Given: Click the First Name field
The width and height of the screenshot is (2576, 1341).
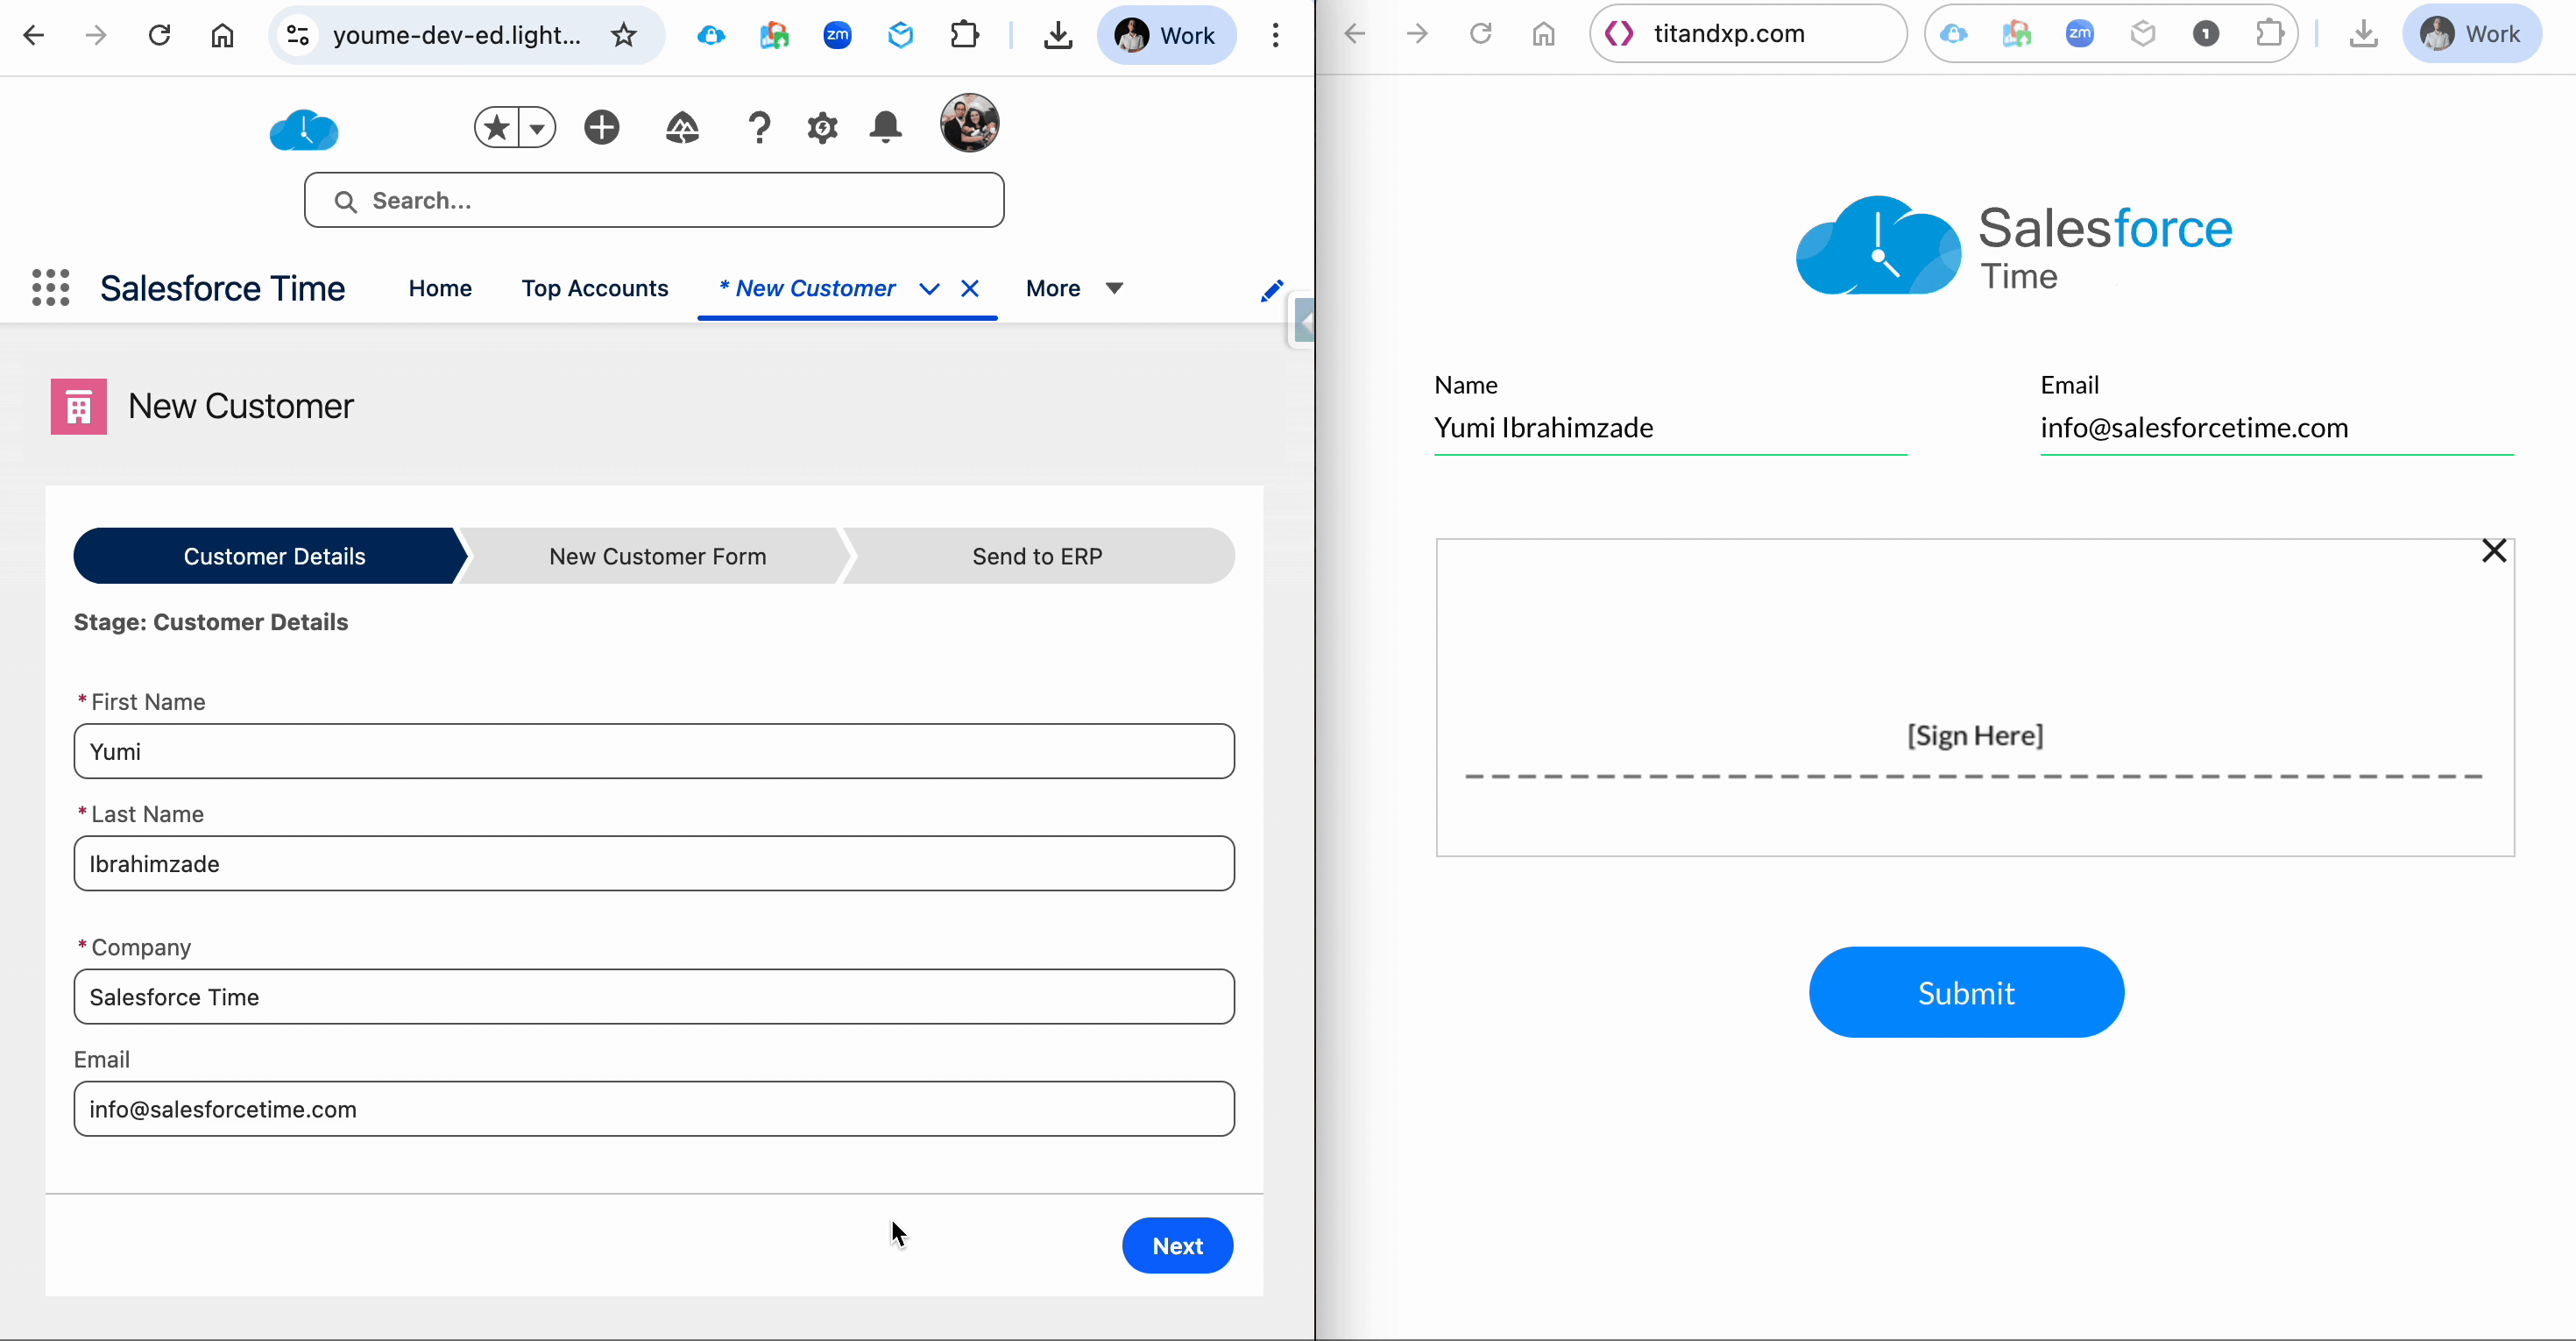Looking at the screenshot, I should coord(654,751).
